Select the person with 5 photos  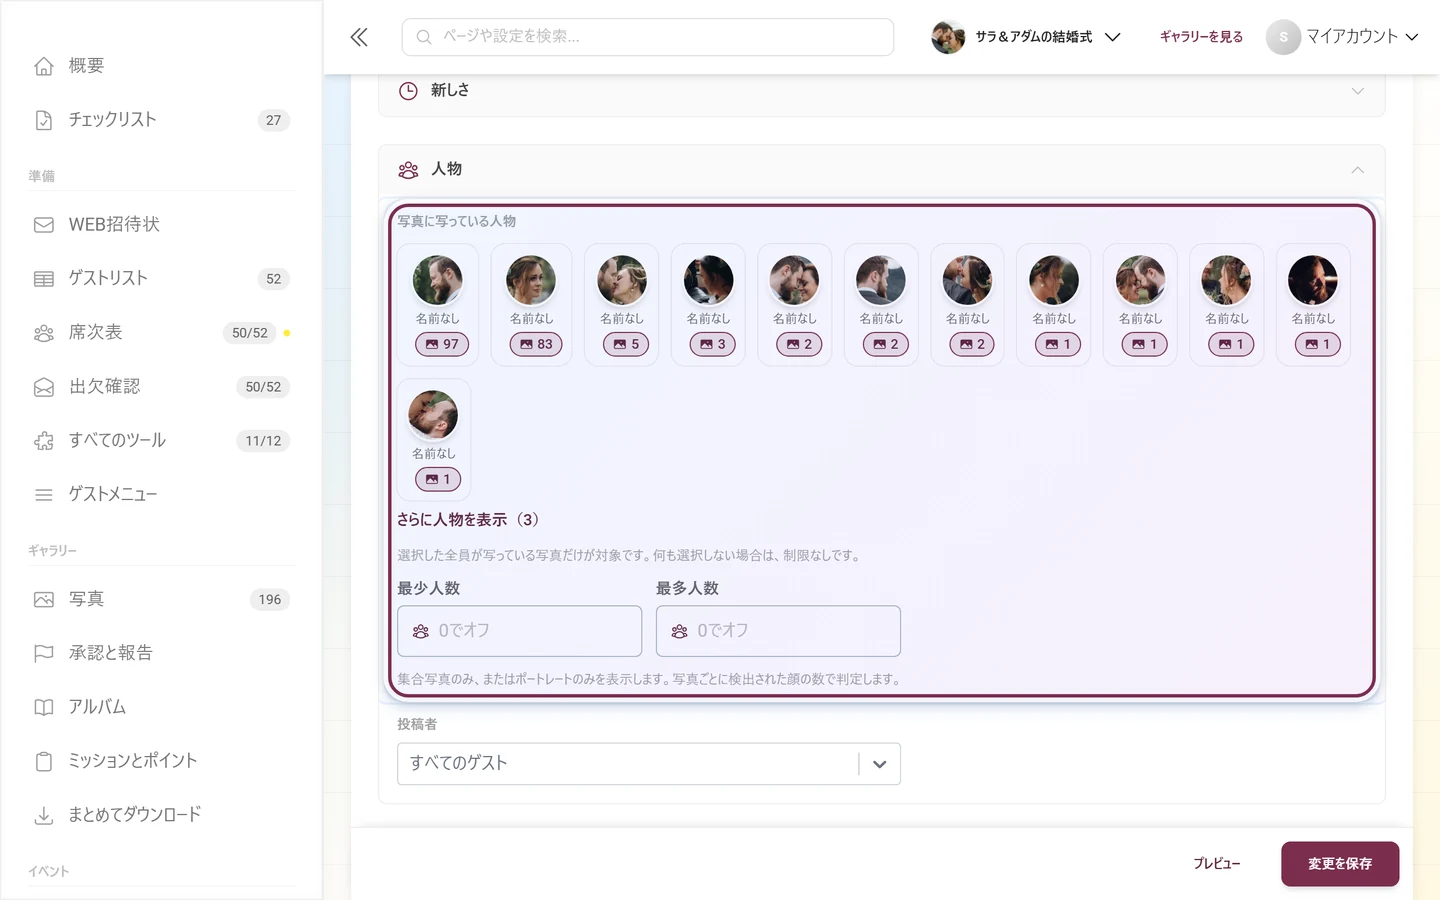tap(622, 305)
